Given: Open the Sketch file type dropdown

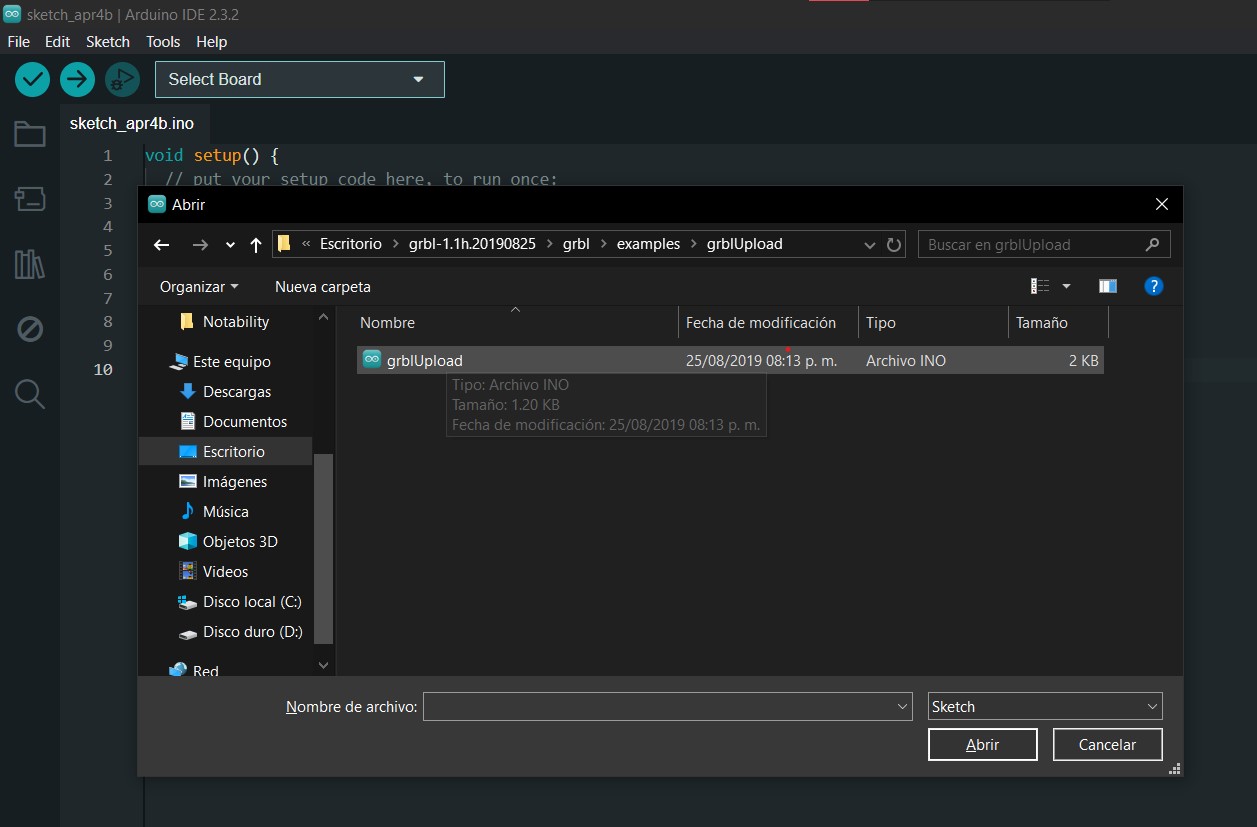Looking at the screenshot, I should (x=1045, y=706).
